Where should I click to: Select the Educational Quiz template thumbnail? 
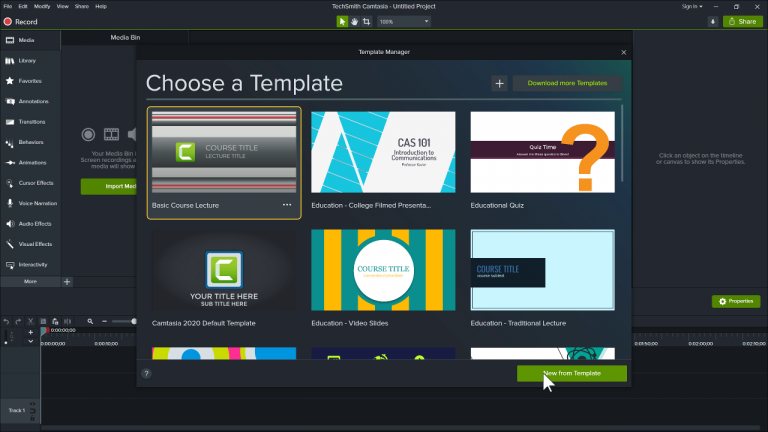click(543, 152)
